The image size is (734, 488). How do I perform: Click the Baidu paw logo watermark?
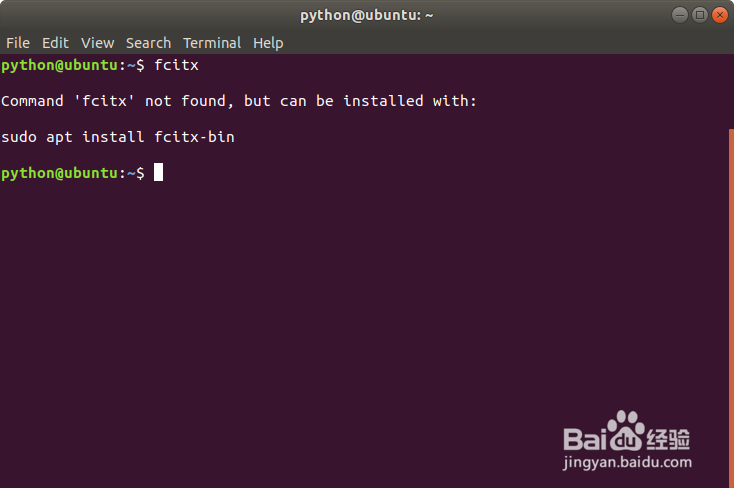pos(626,430)
